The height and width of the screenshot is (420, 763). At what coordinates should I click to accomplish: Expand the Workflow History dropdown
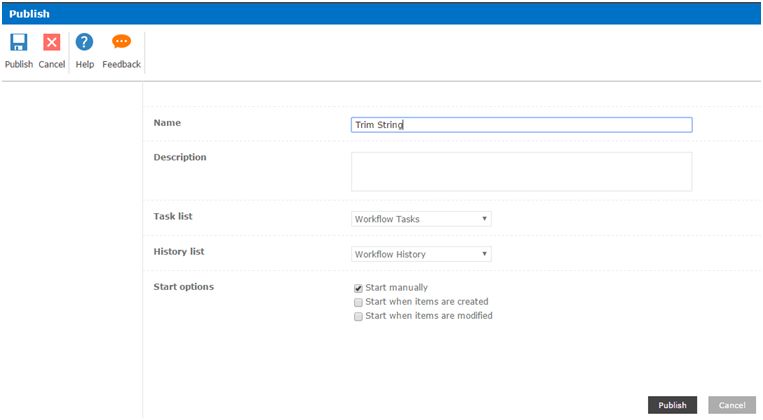tap(421, 254)
